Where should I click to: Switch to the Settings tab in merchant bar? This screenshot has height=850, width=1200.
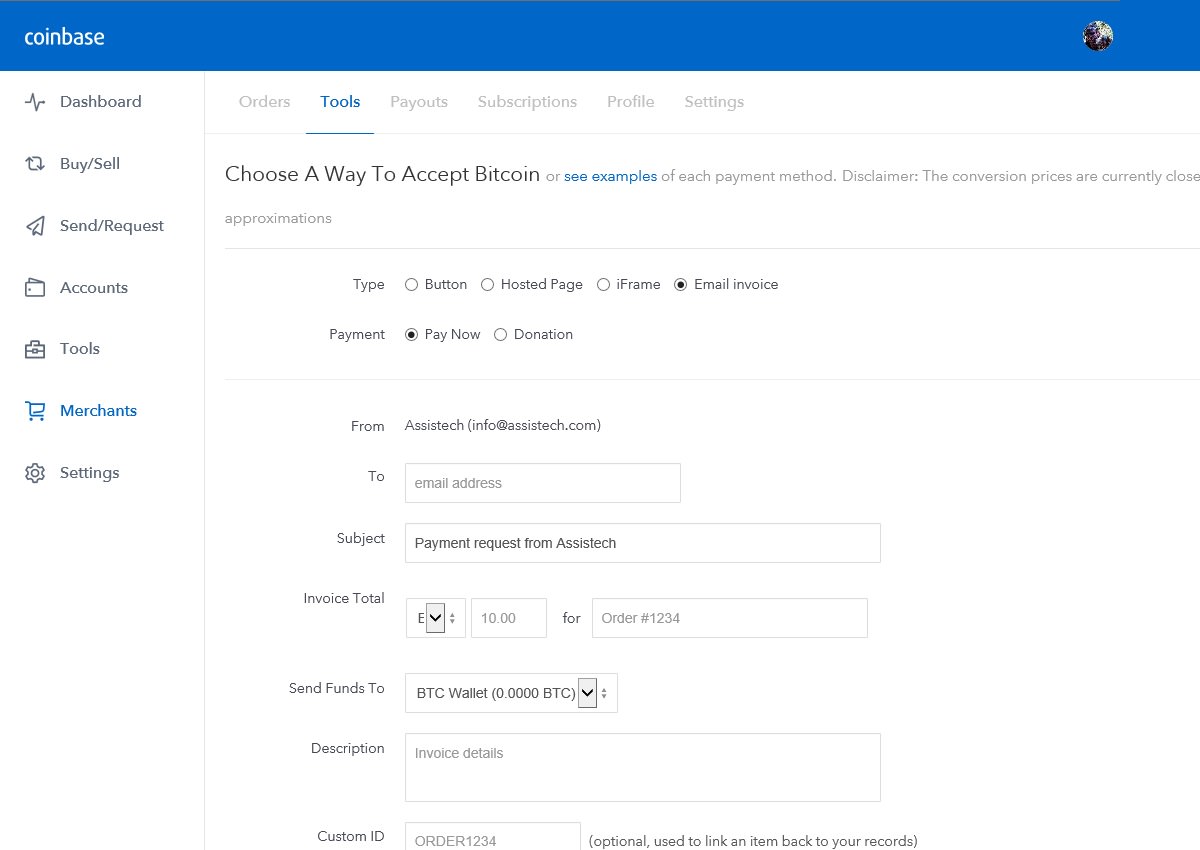[x=714, y=102]
